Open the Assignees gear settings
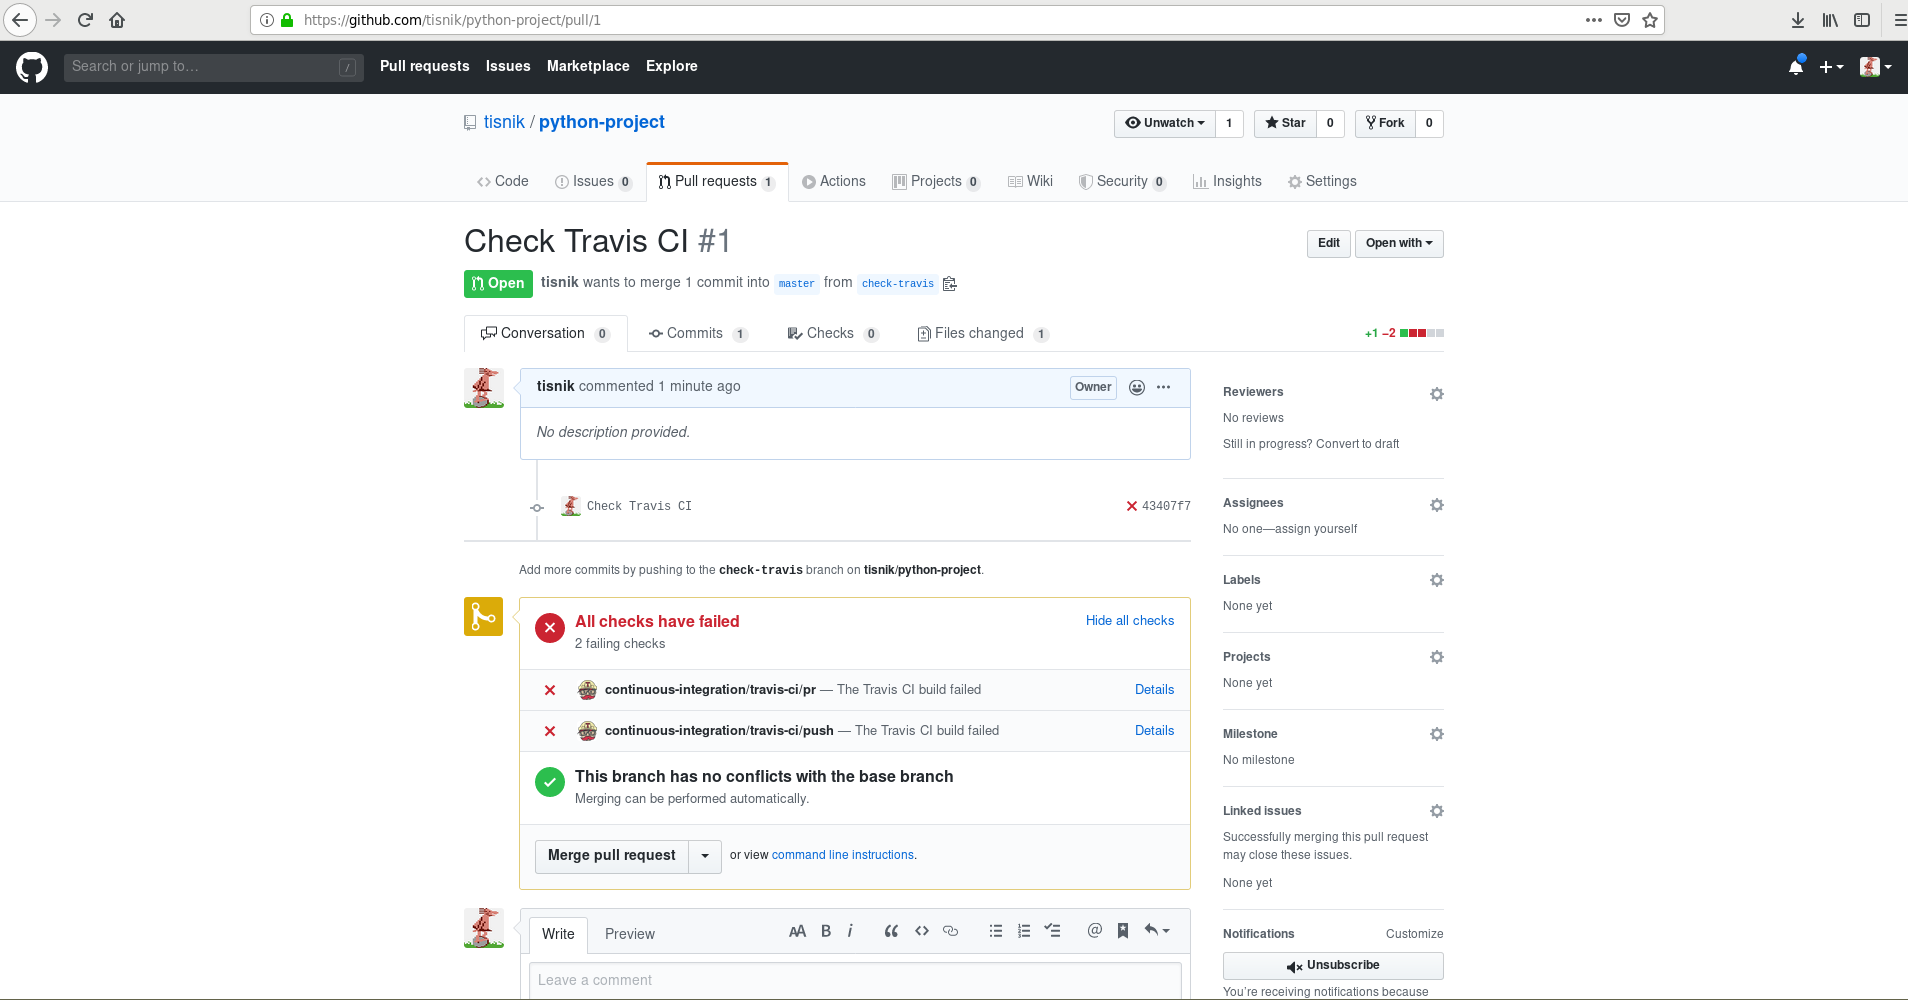The width and height of the screenshot is (1908, 1000). (1437, 505)
